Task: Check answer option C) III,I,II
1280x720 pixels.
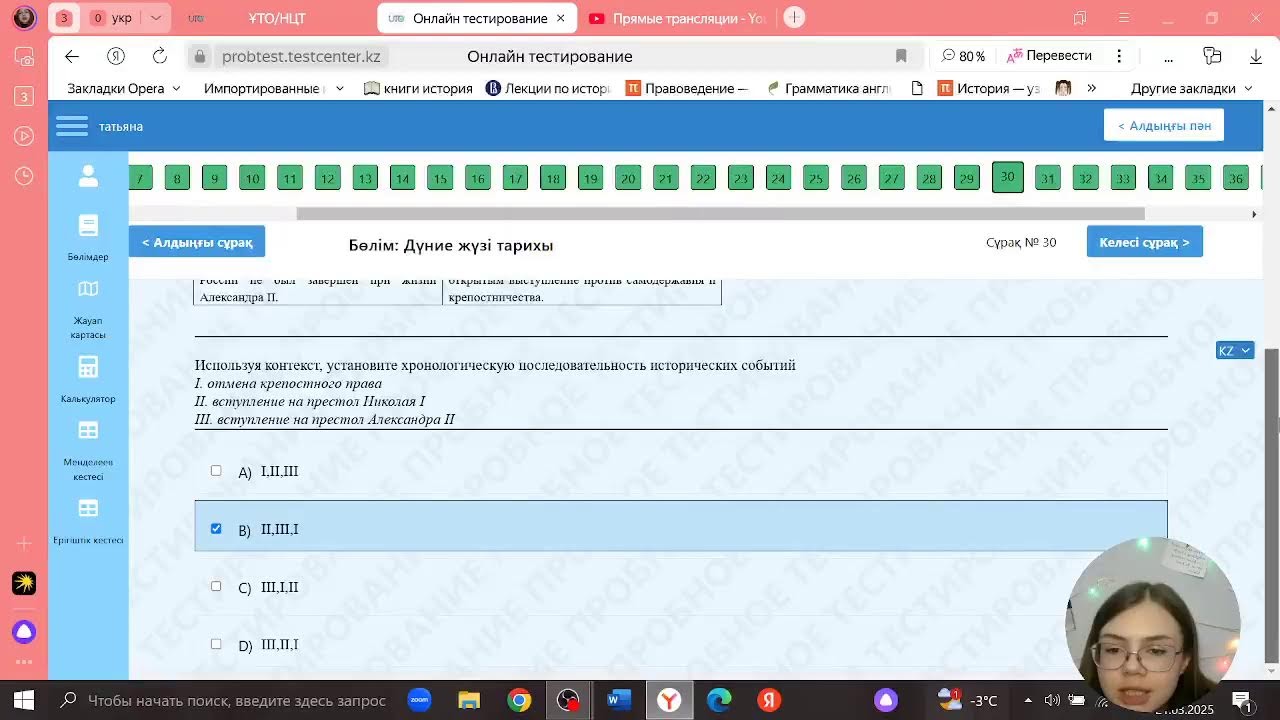Action: [216, 587]
